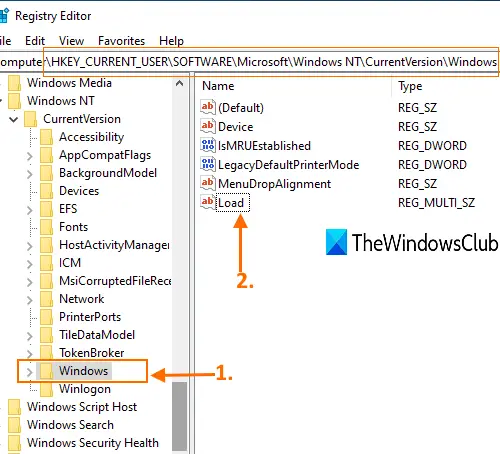Select the LegacyDefaultPrinterMode value name
Screen dimensions: 500x454
[x=289, y=165]
